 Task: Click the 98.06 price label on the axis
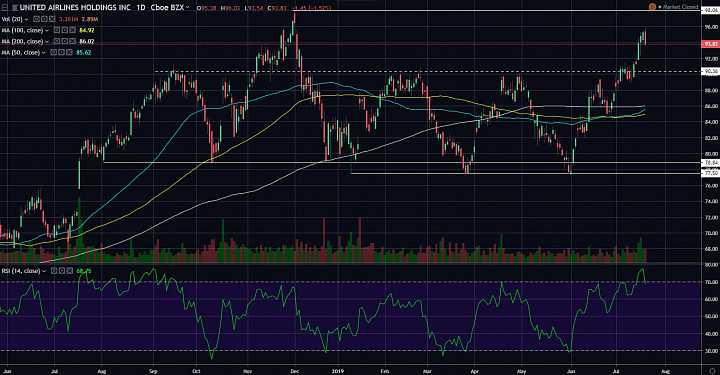coord(711,10)
